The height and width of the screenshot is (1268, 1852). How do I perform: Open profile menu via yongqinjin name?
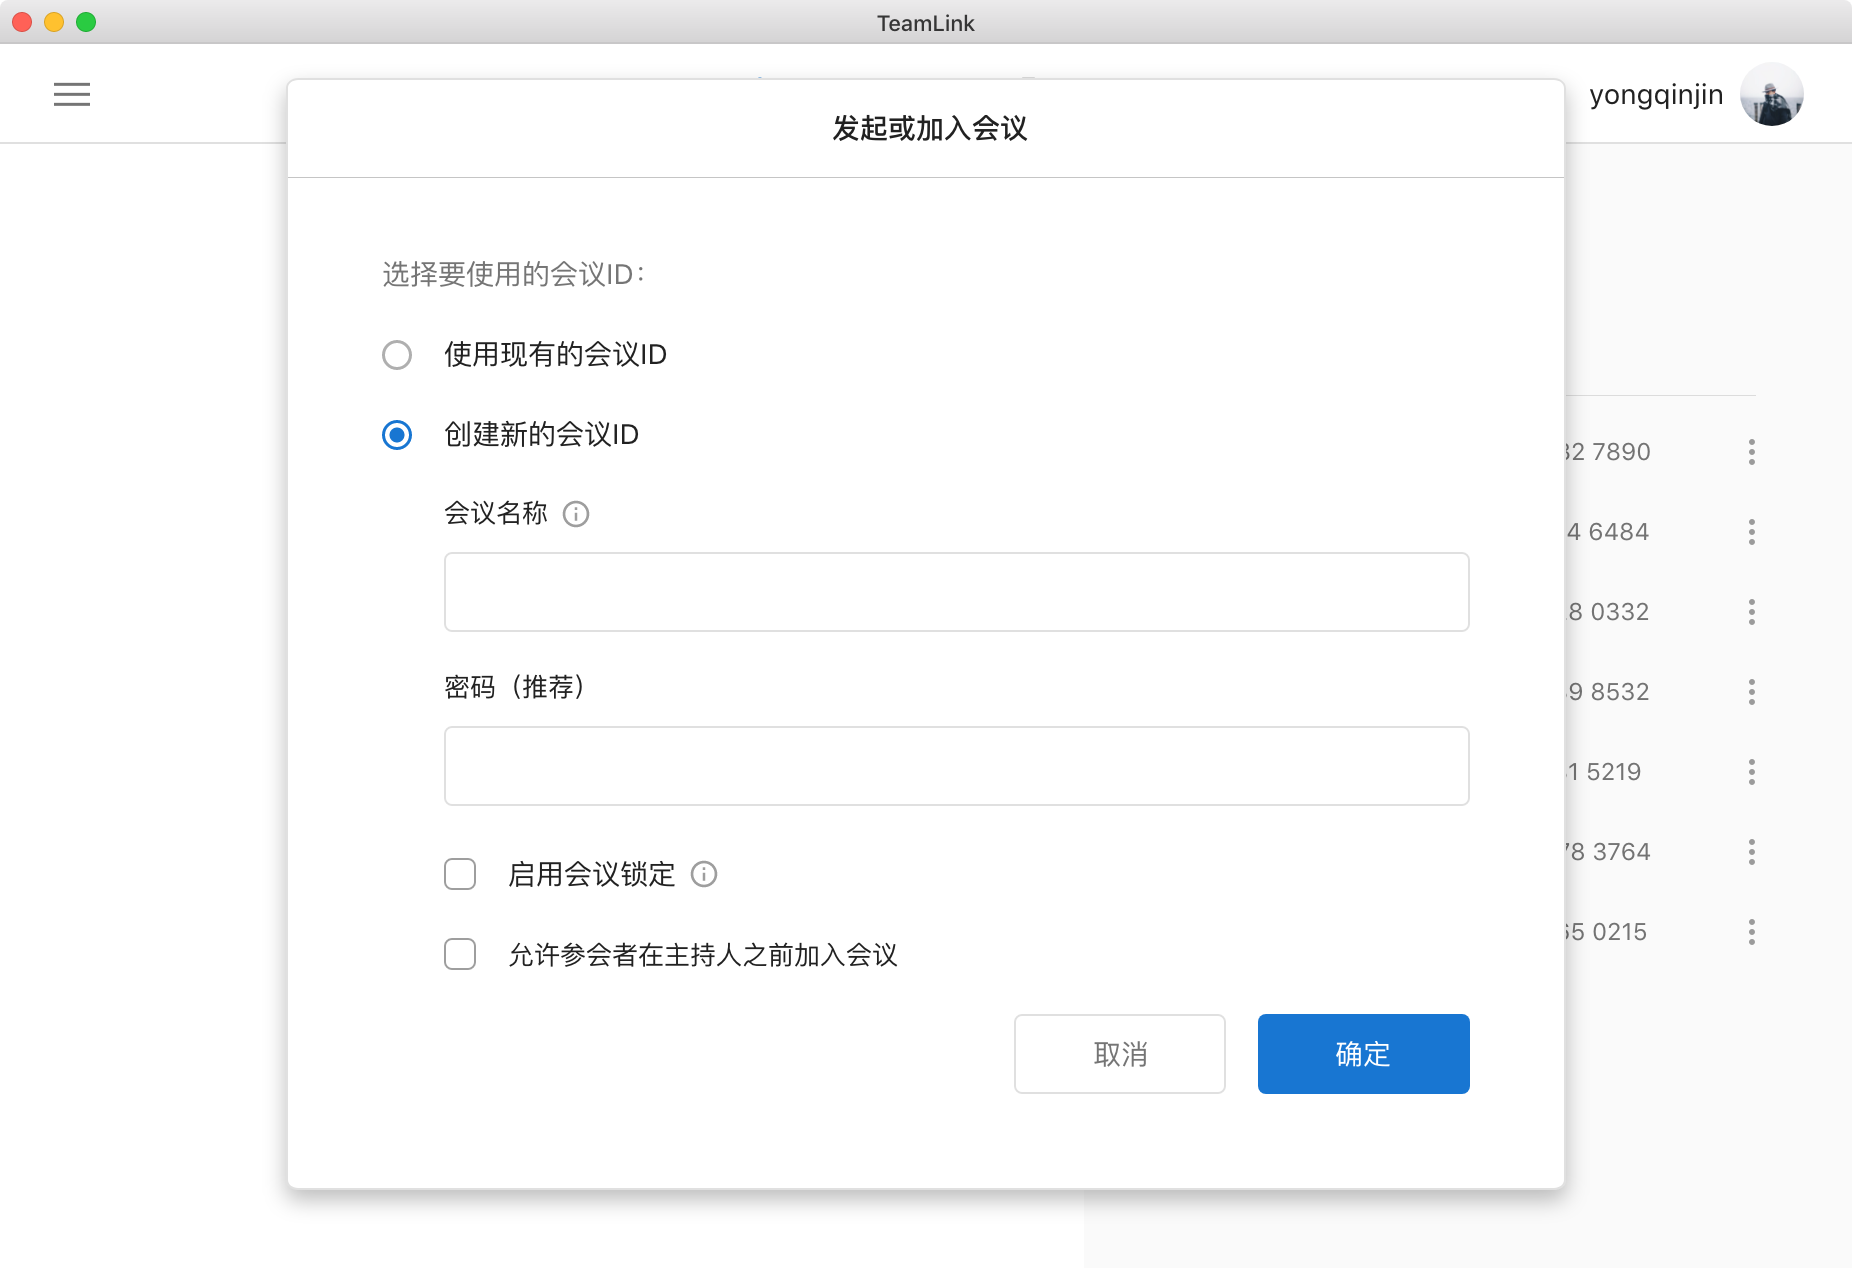point(1655,94)
